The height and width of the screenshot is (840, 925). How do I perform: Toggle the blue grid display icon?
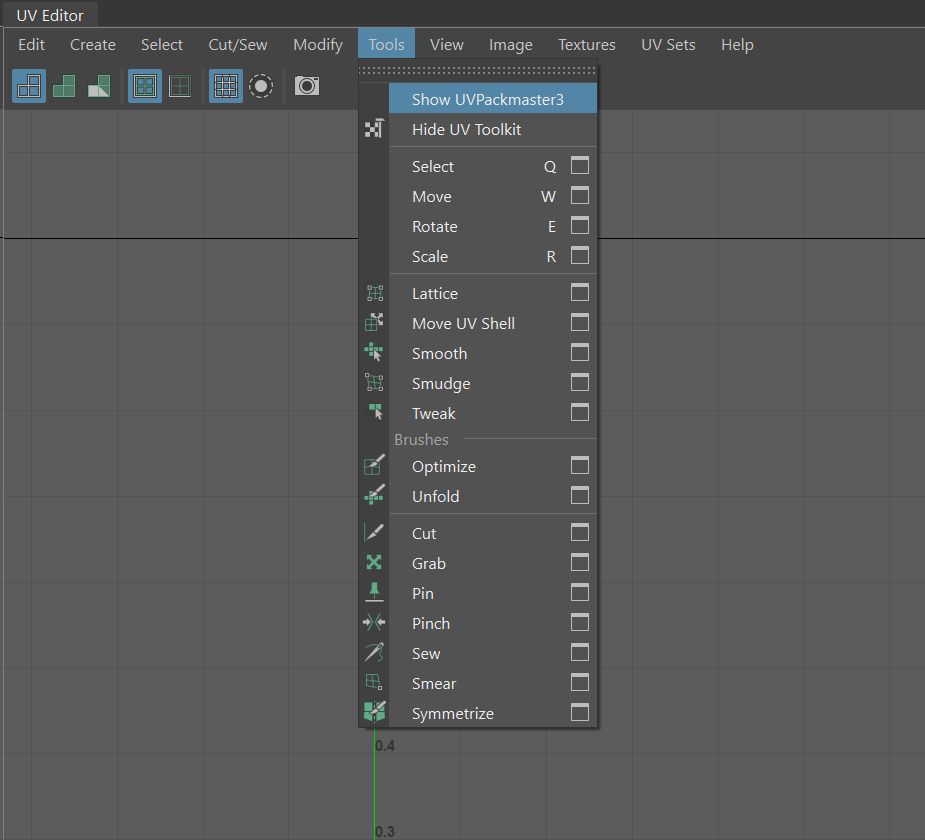tap(226, 86)
